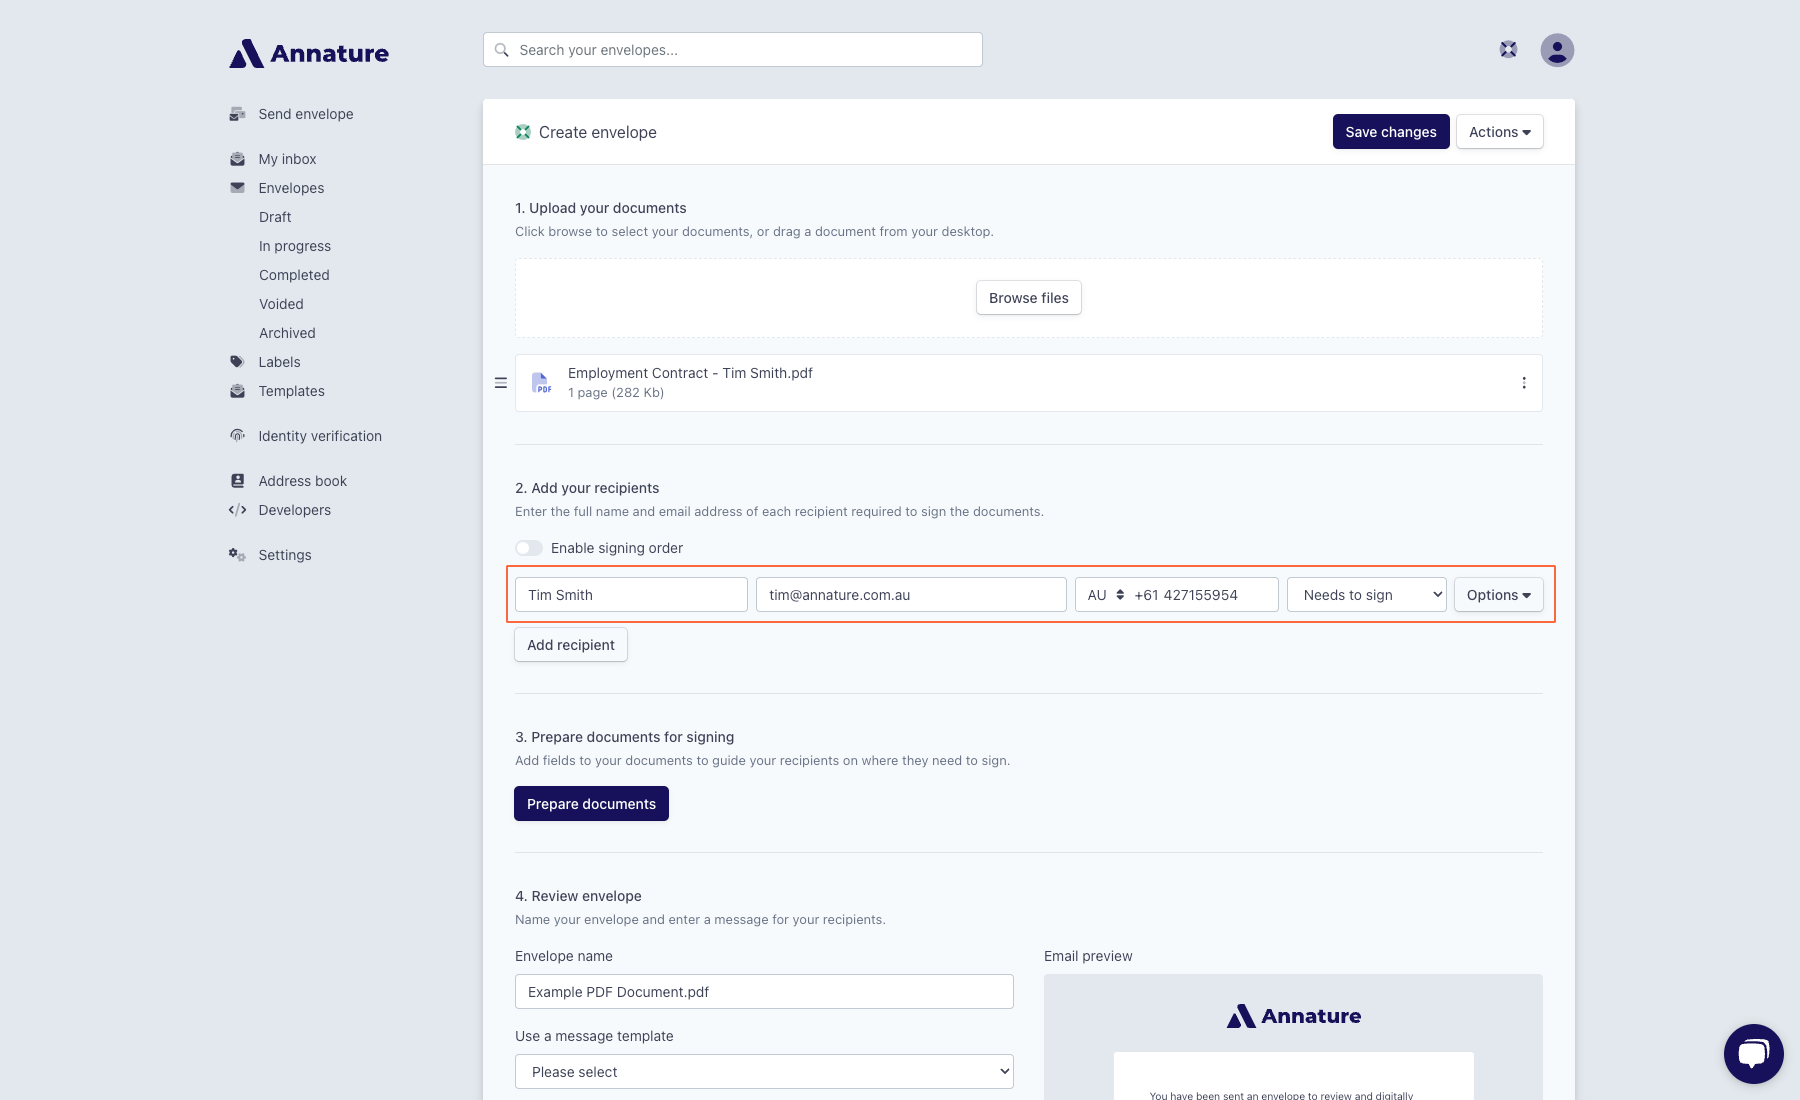This screenshot has height=1100, width=1800.
Task: Open the three-dot menu for Employment Contract
Action: tap(1524, 383)
